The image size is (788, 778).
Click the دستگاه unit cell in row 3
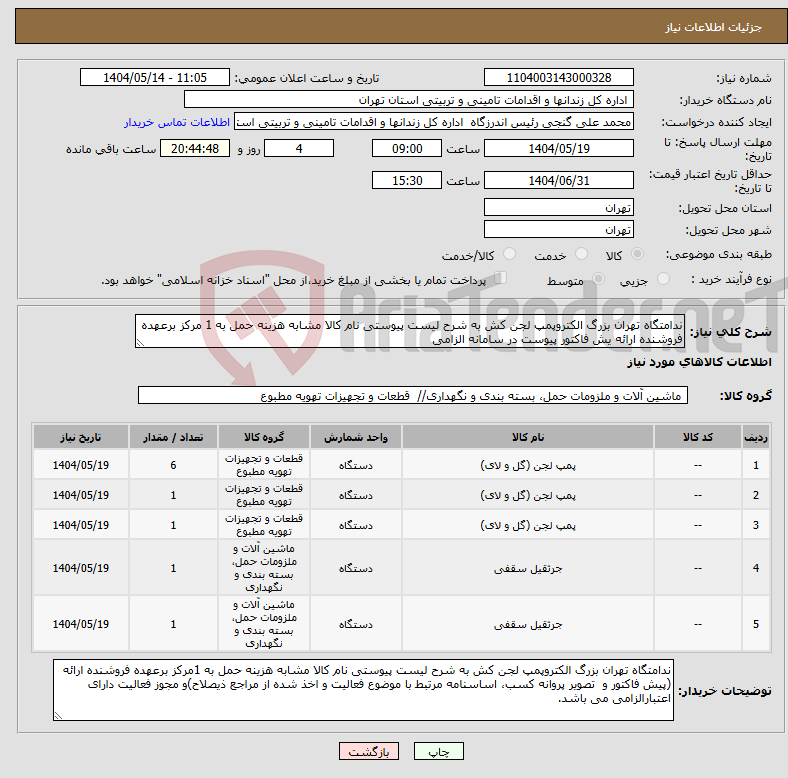[x=356, y=525]
